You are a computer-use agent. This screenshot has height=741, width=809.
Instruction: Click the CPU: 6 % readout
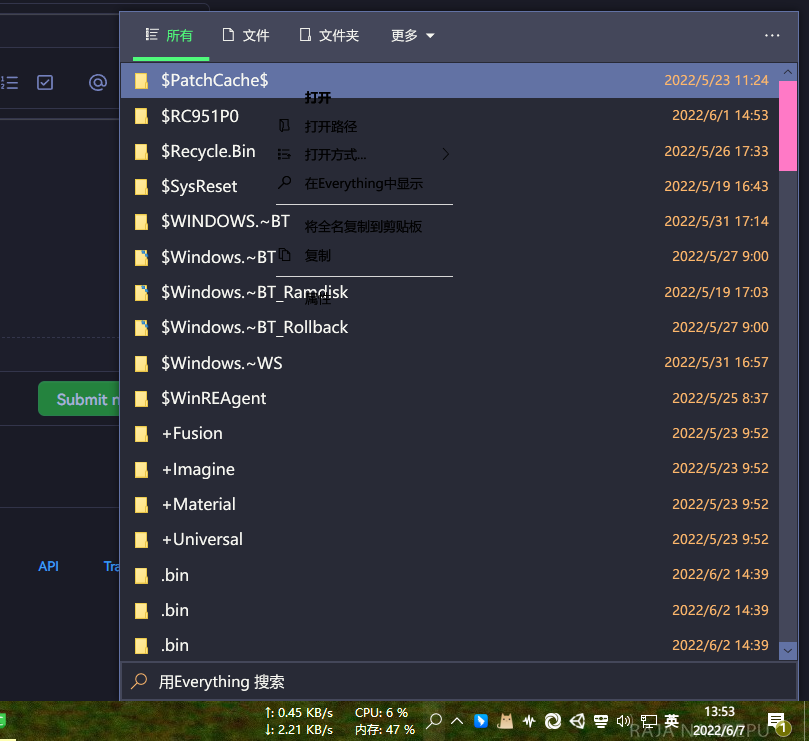click(381, 713)
